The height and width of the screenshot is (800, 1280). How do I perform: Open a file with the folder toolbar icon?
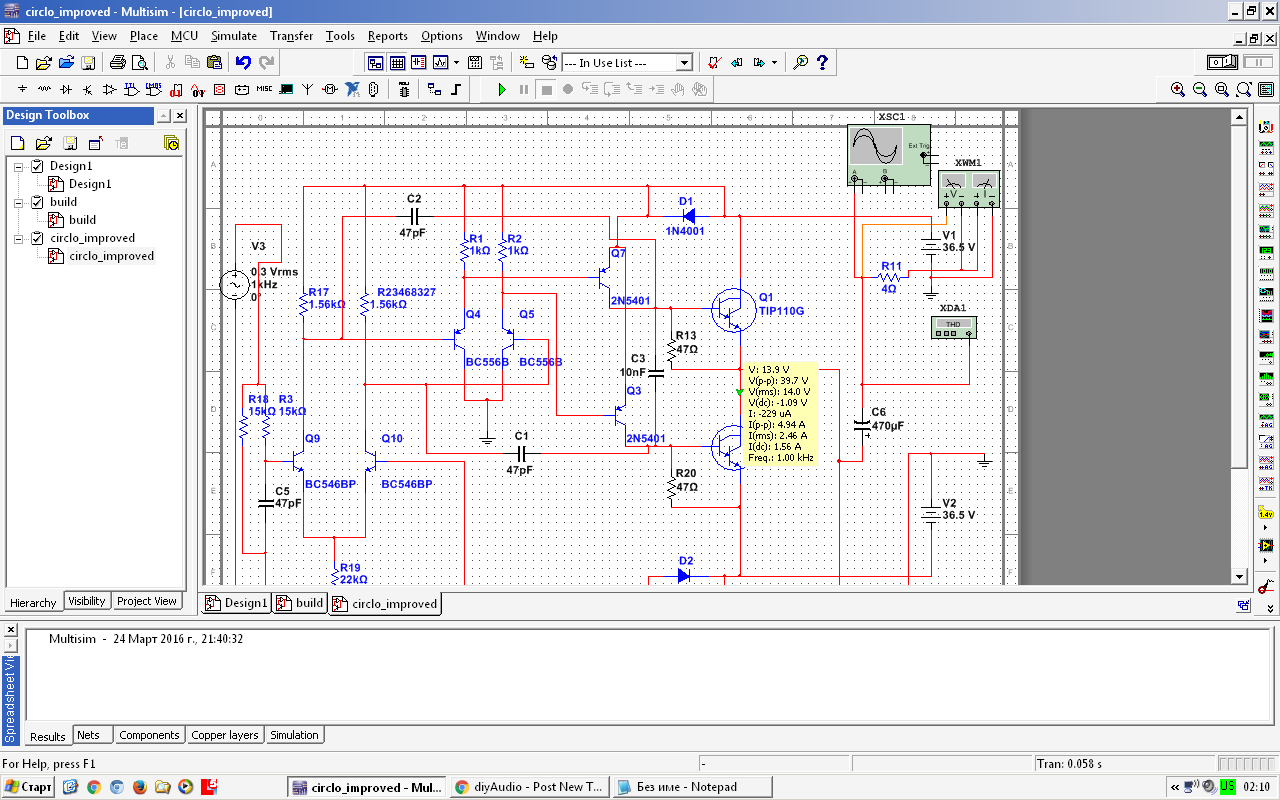[x=44, y=63]
